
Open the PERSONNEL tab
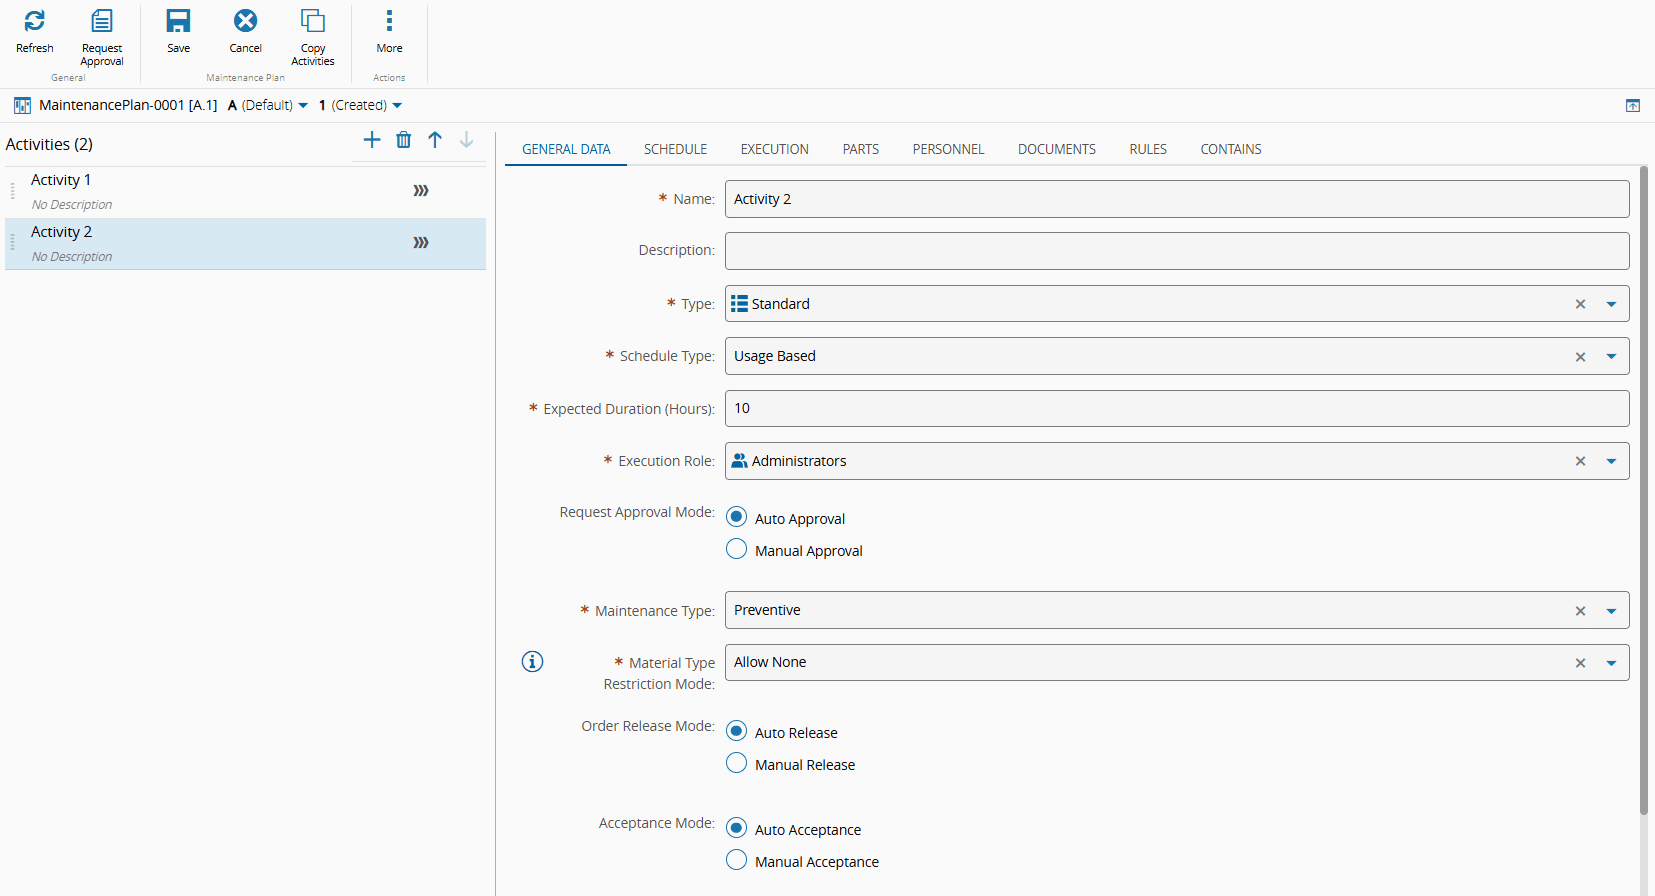[947, 149]
